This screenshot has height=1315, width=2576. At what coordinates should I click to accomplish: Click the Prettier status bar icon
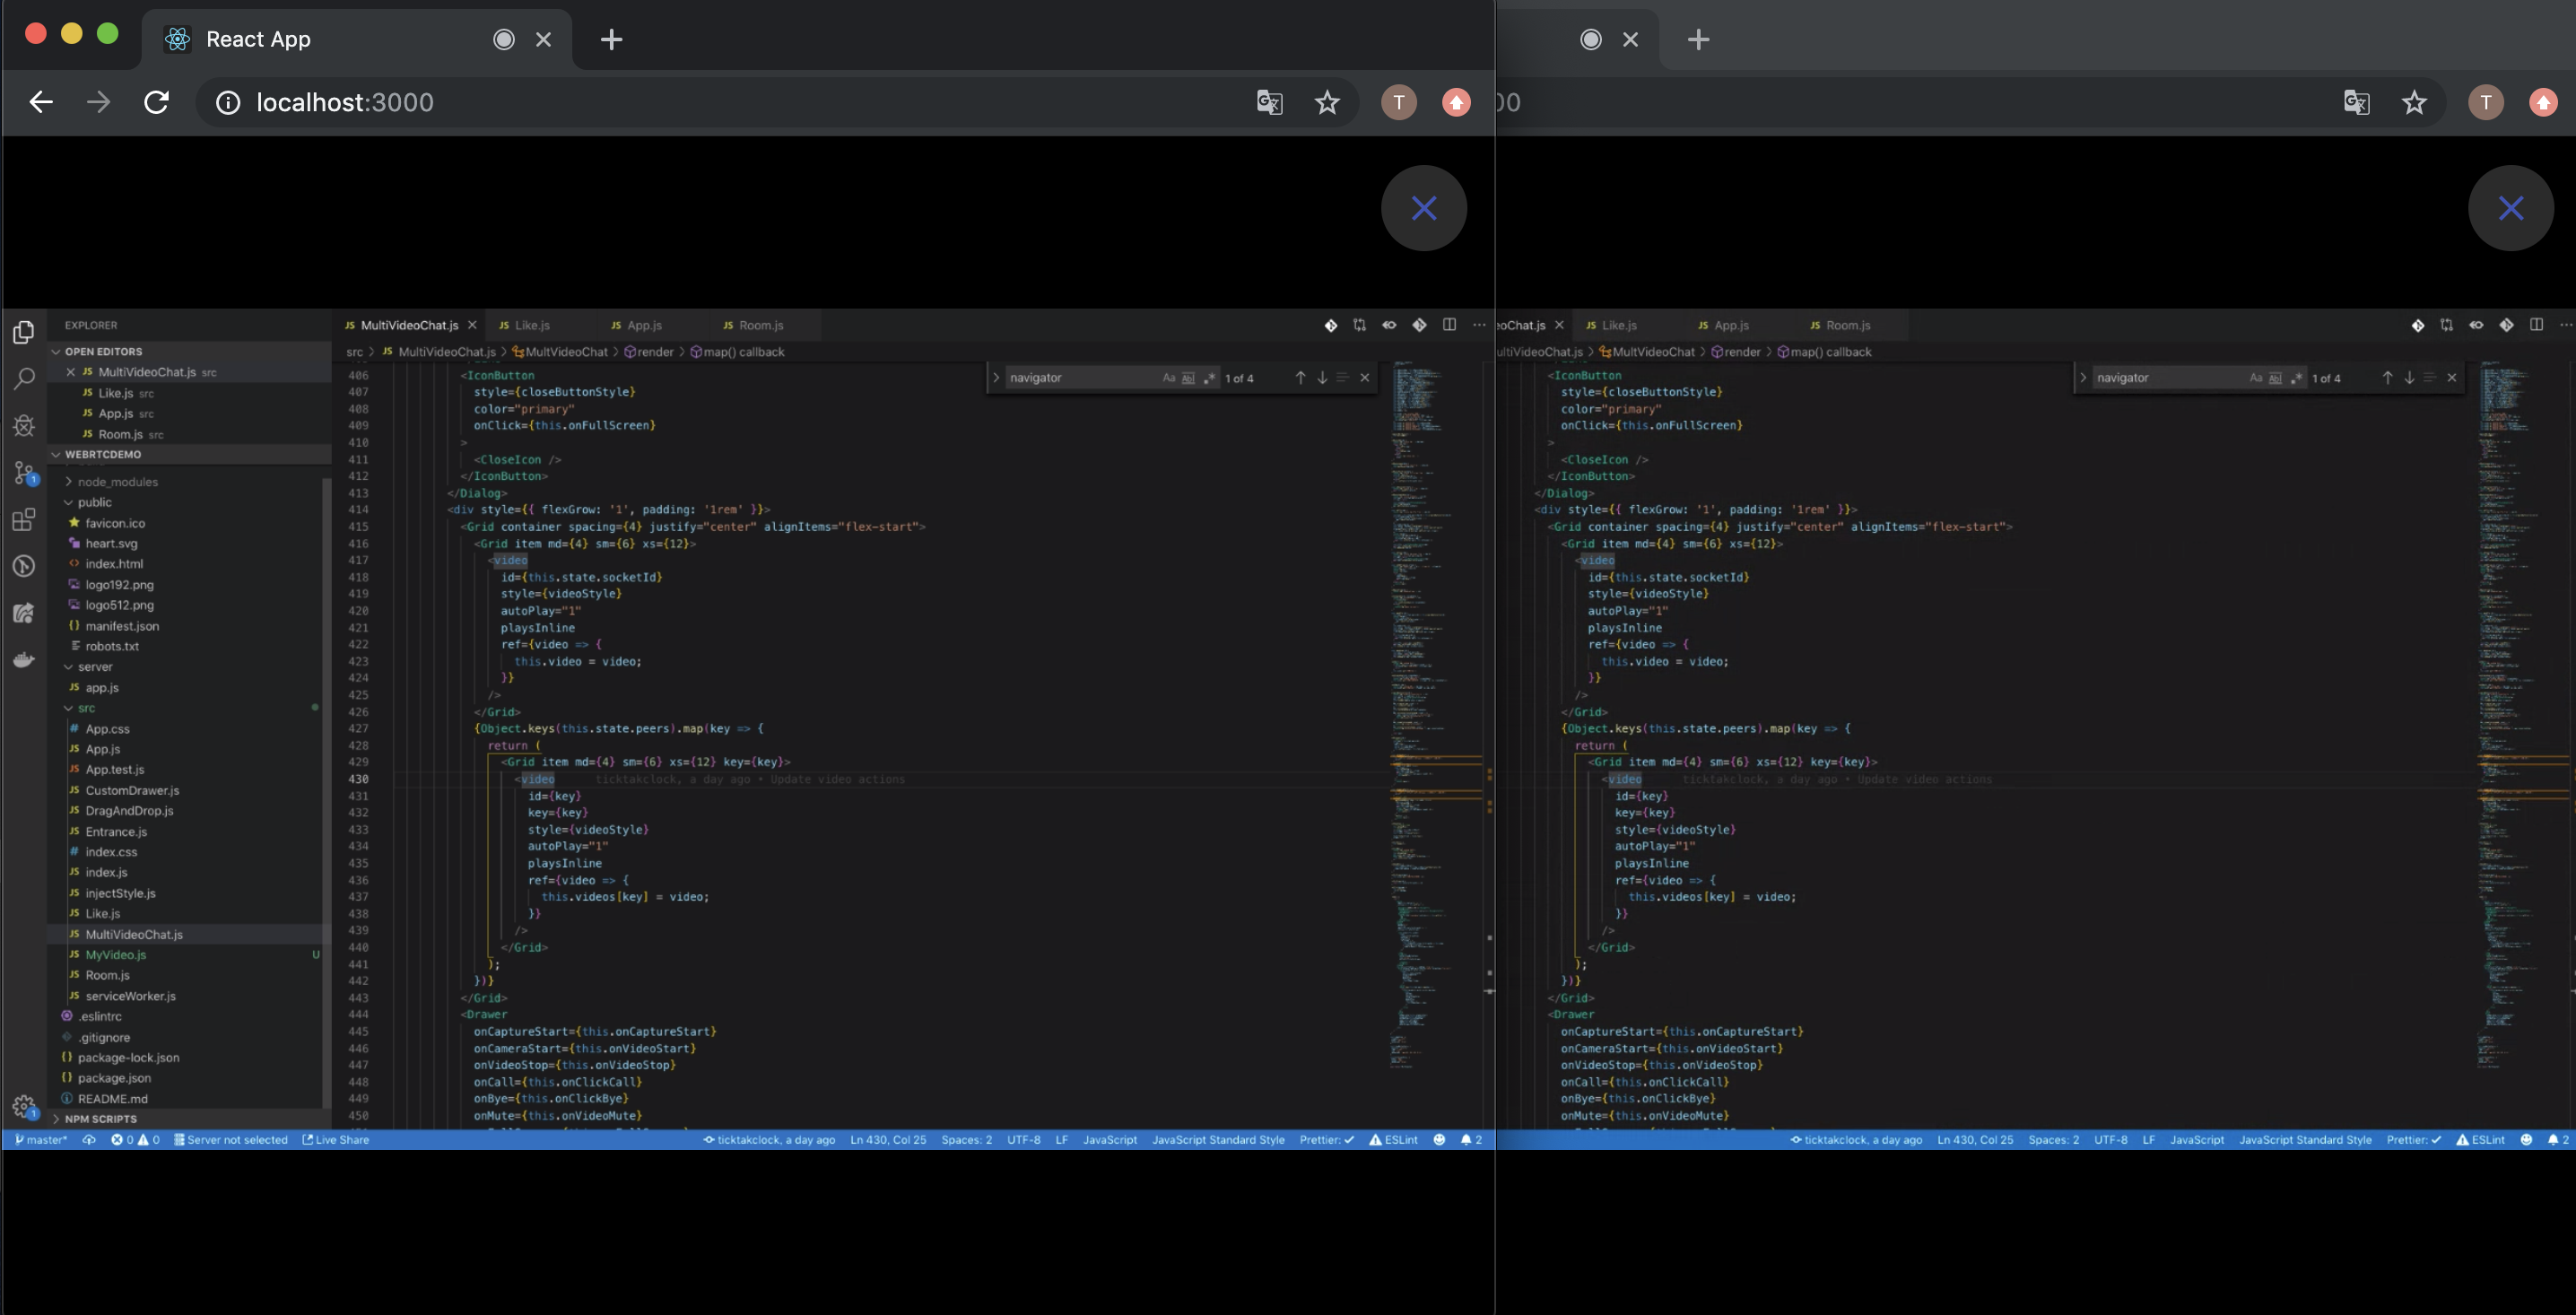(x=1325, y=1139)
